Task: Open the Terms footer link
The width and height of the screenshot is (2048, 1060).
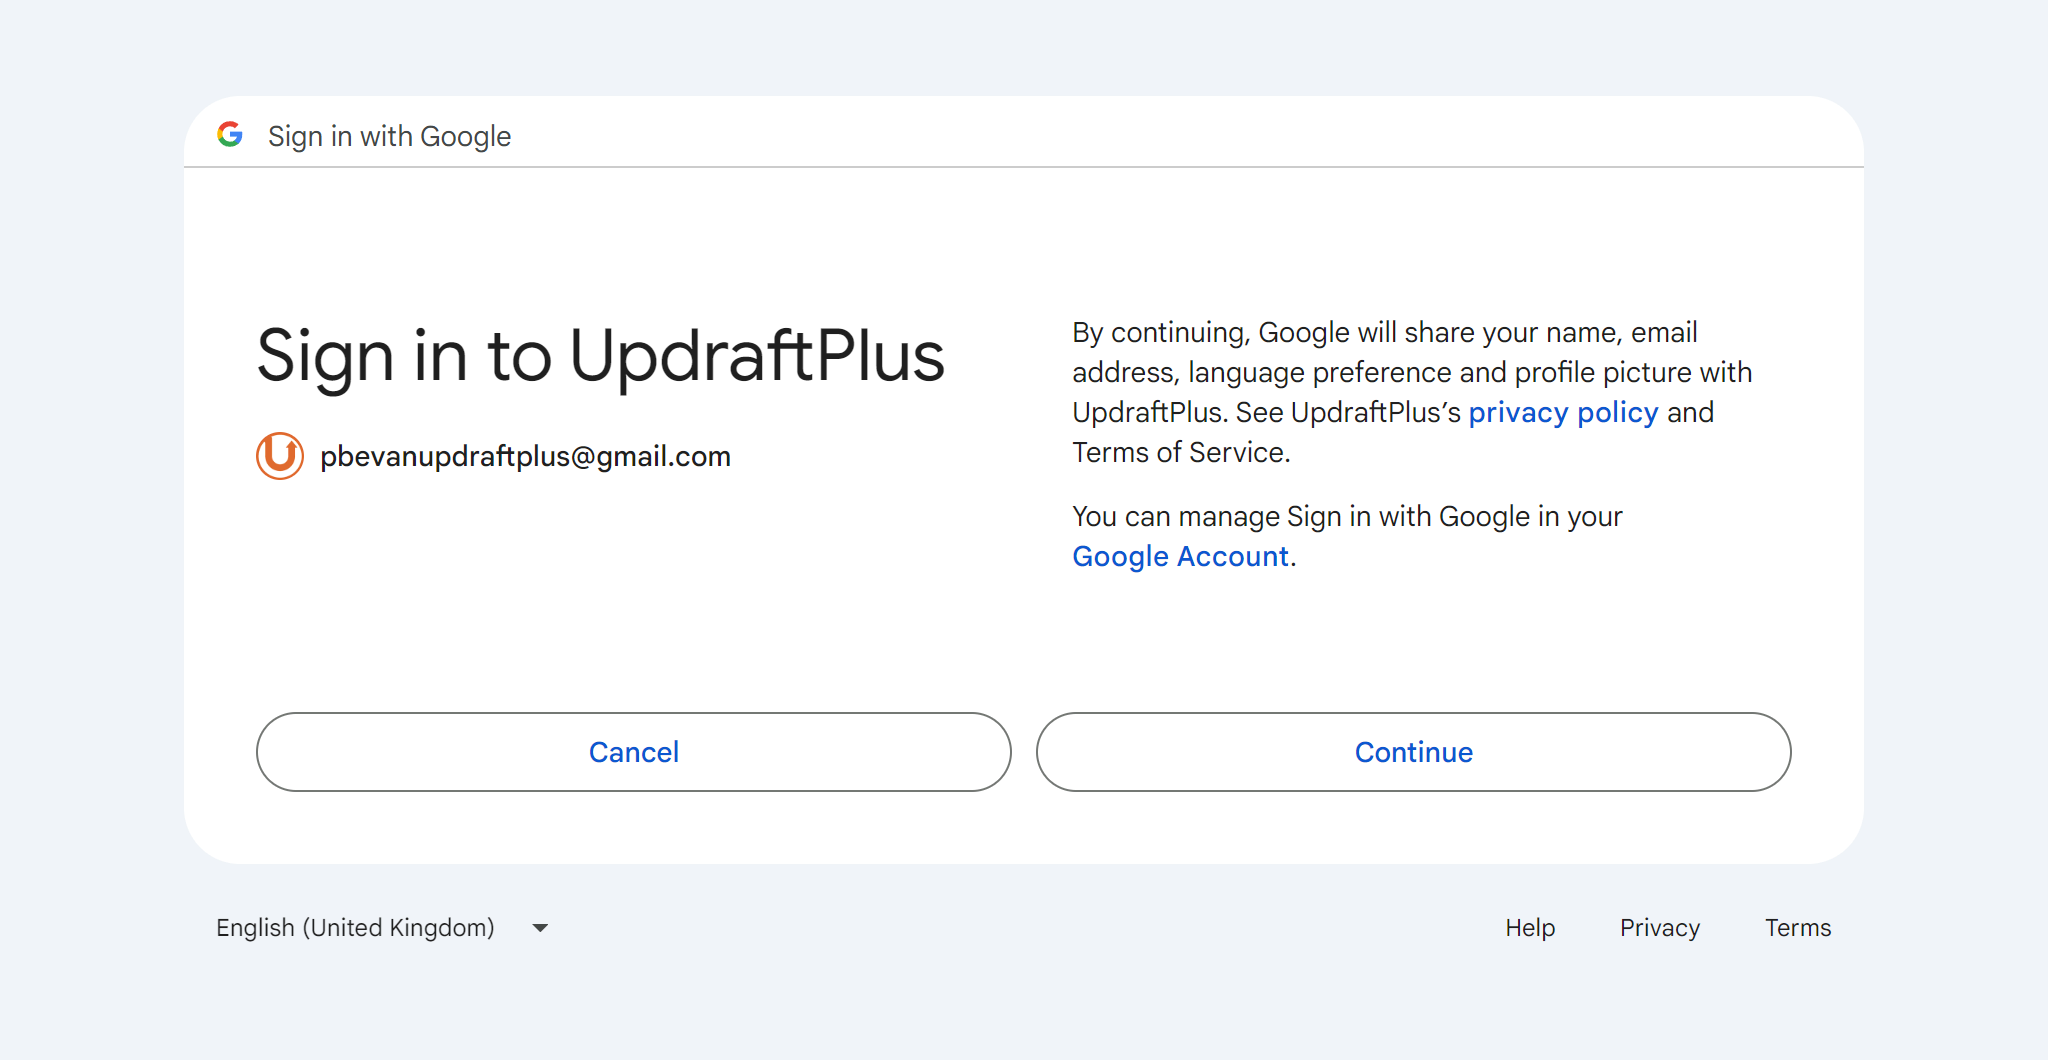Action: tap(1797, 928)
